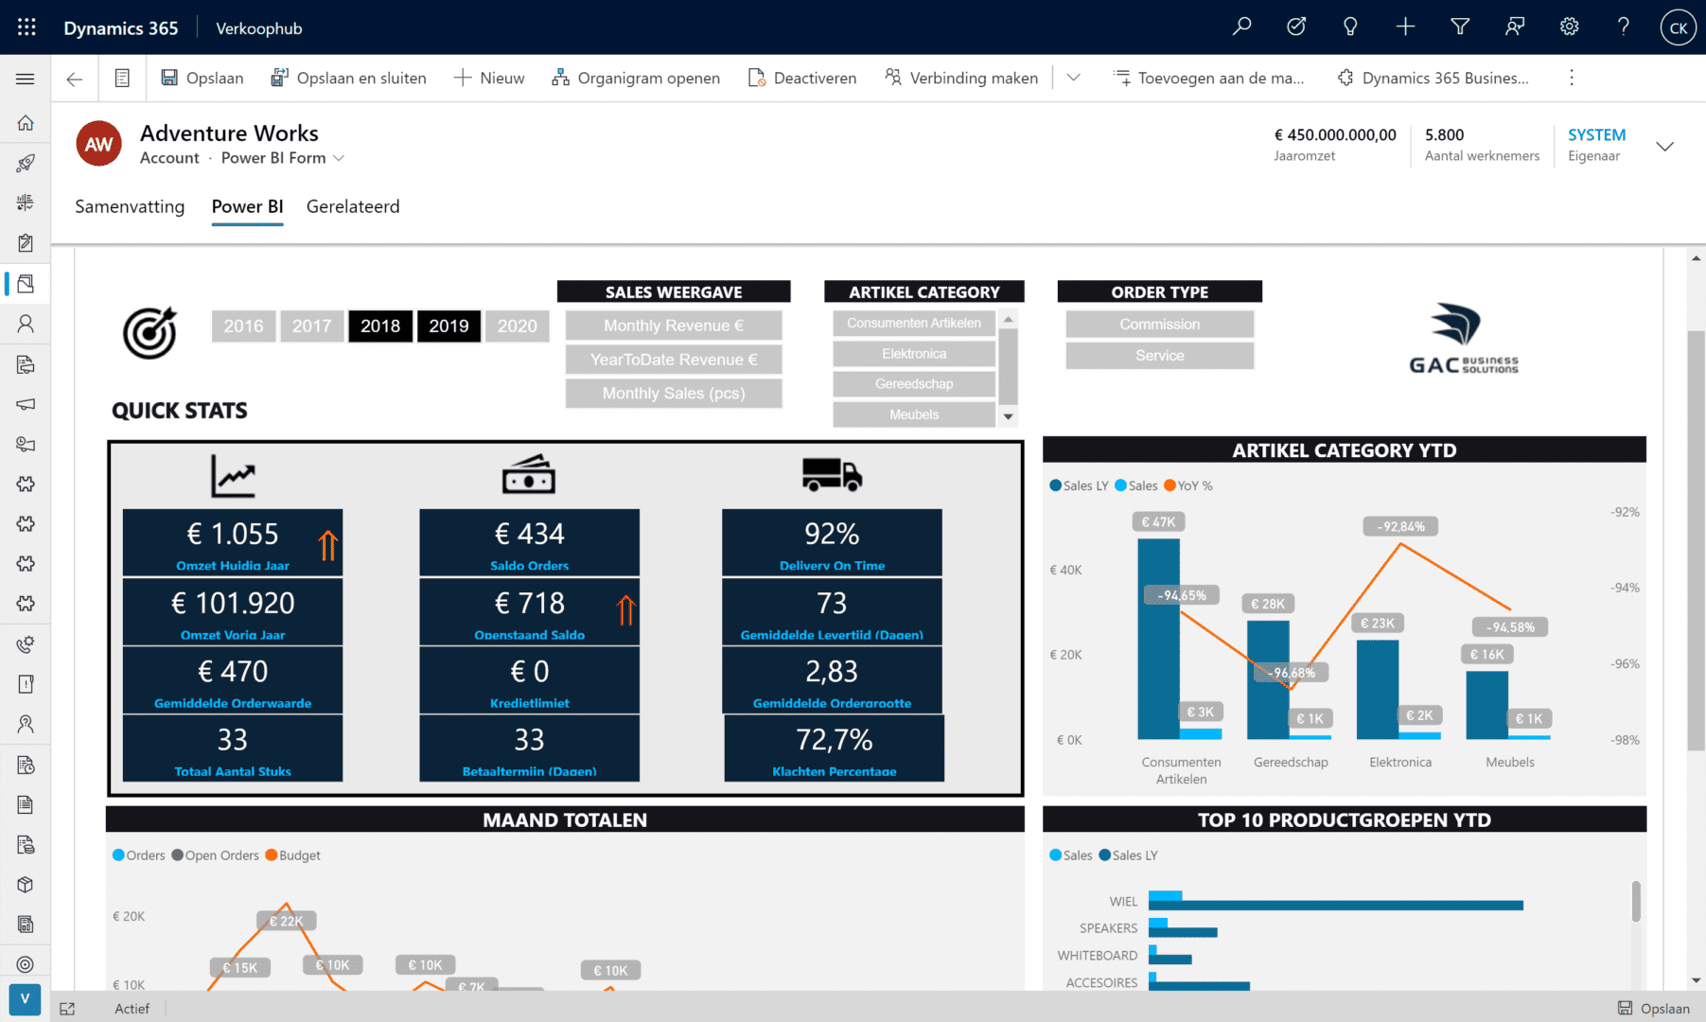The width and height of the screenshot is (1706, 1022).
Task: Open the people chat icon beside settings gear
Action: [1514, 27]
